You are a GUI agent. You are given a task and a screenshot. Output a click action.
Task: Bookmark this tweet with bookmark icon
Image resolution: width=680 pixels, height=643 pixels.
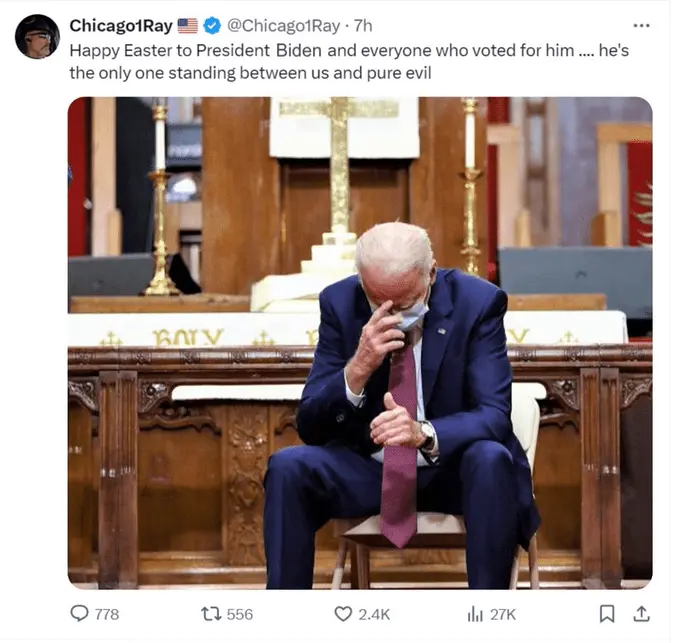point(607,614)
